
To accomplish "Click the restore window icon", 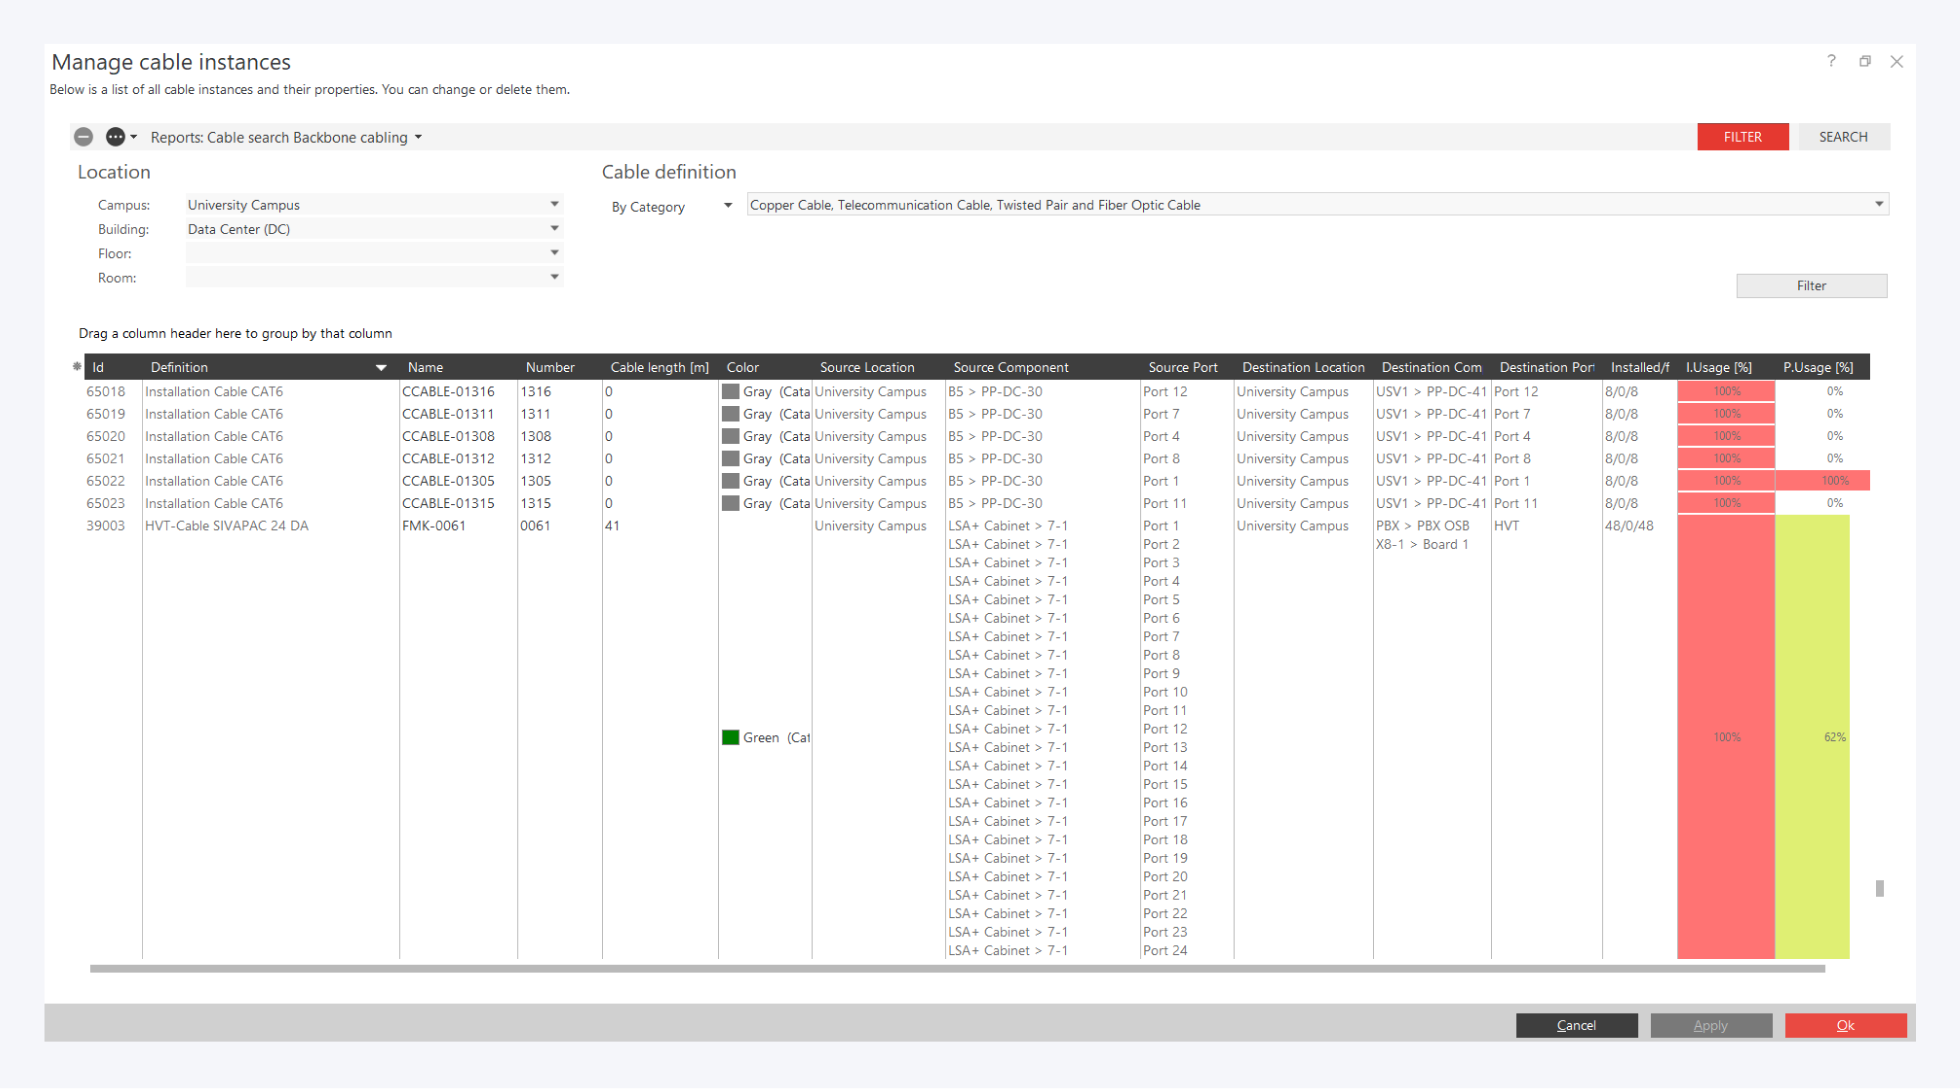I will click(1865, 61).
